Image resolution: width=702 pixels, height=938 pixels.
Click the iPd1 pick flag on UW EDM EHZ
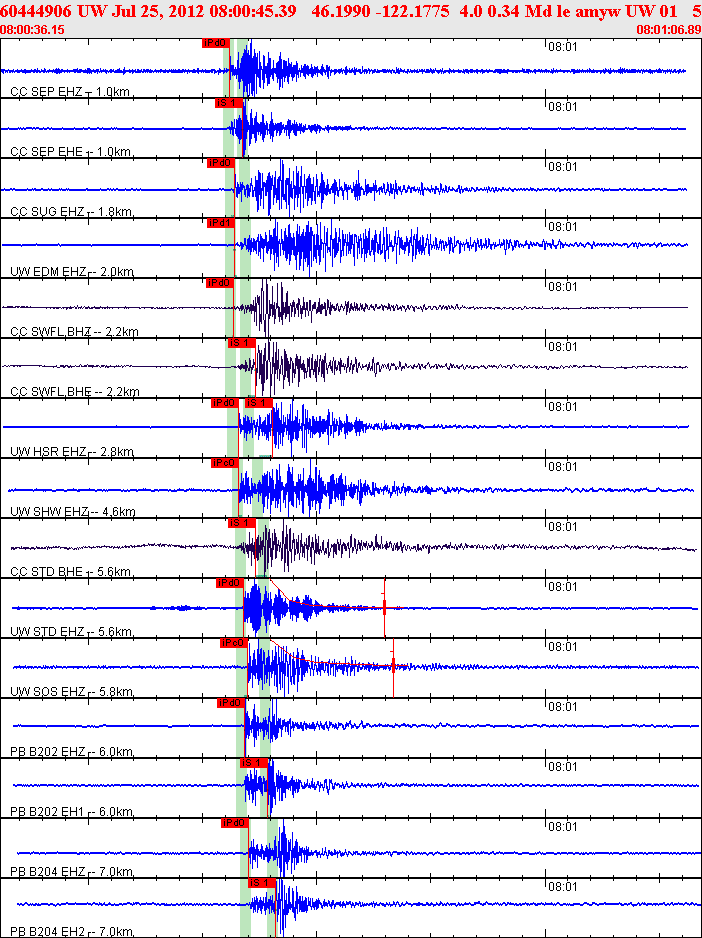221,223
